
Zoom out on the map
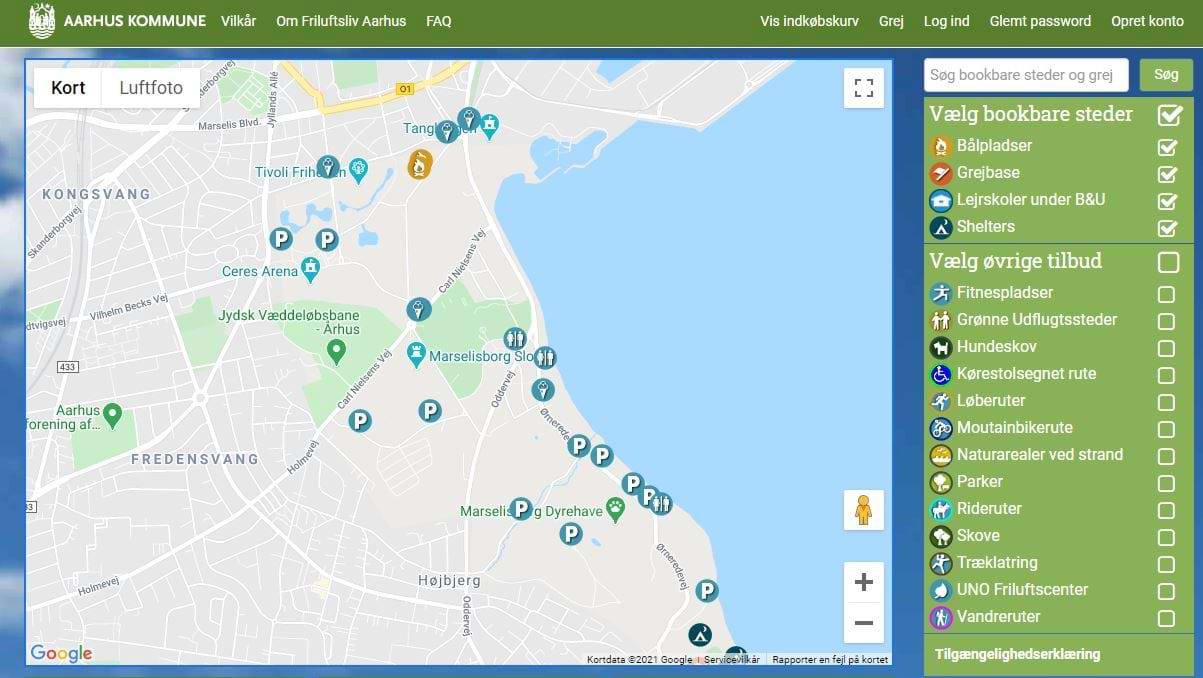click(x=863, y=623)
